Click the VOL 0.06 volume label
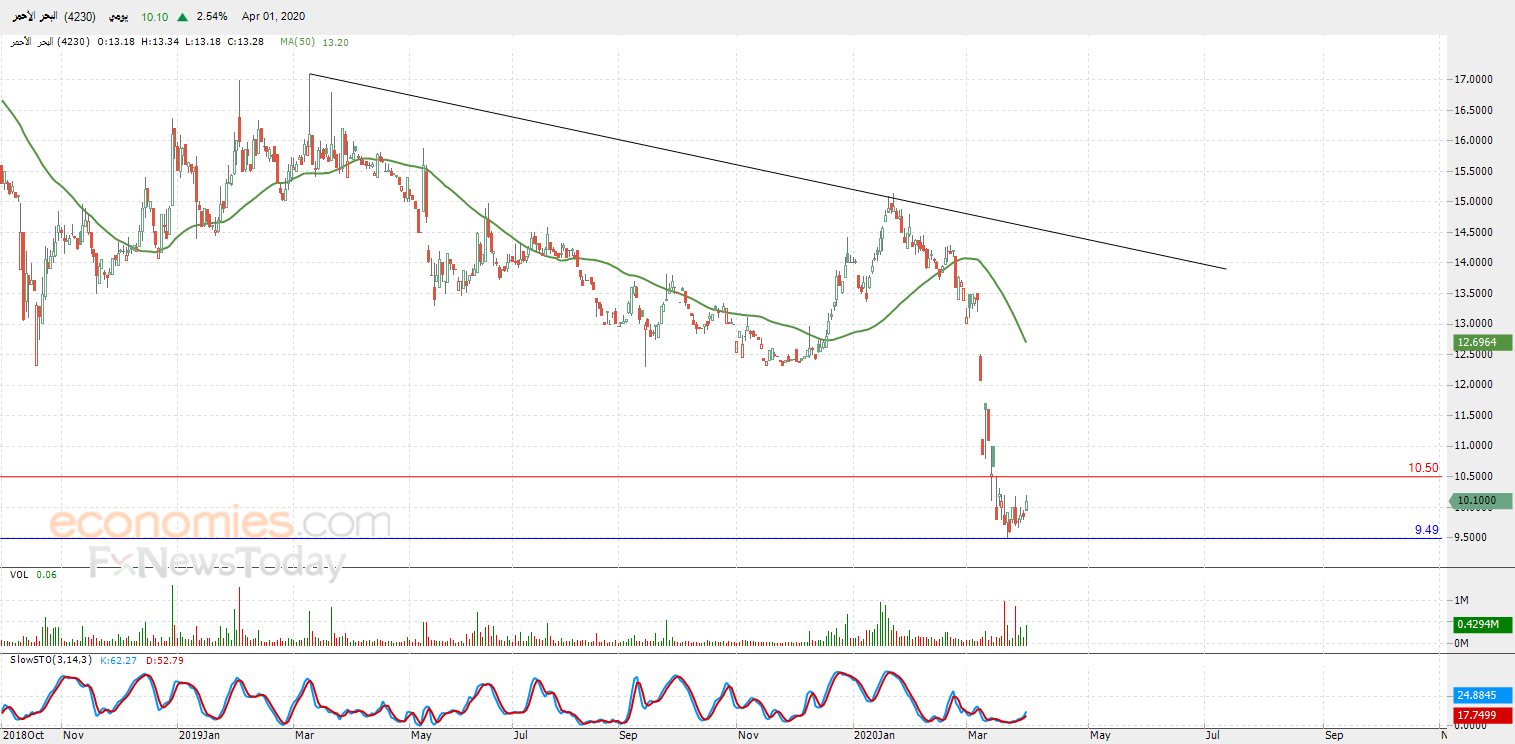 pos(34,575)
